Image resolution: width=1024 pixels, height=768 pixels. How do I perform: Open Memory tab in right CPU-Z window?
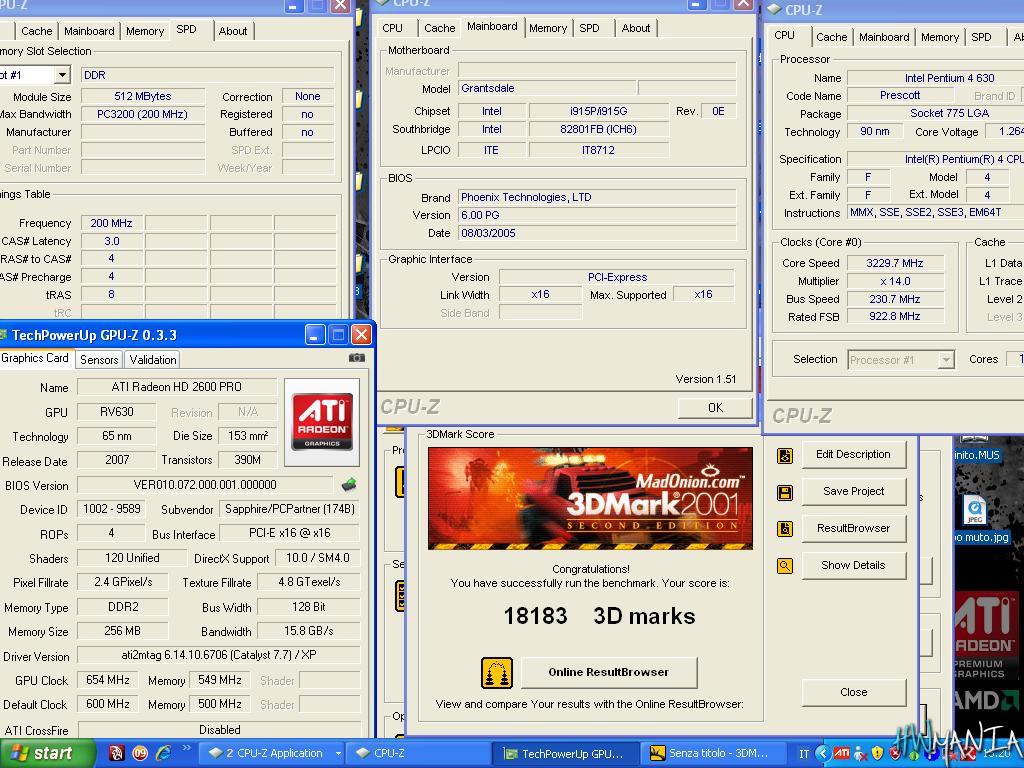click(x=940, y=37)
